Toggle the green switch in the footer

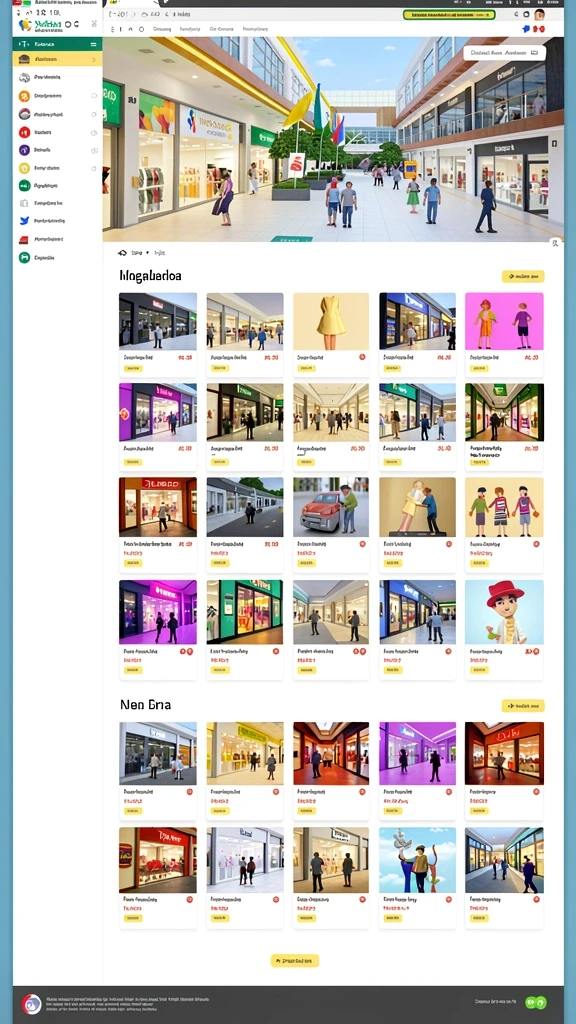(x=536, y=1002)
